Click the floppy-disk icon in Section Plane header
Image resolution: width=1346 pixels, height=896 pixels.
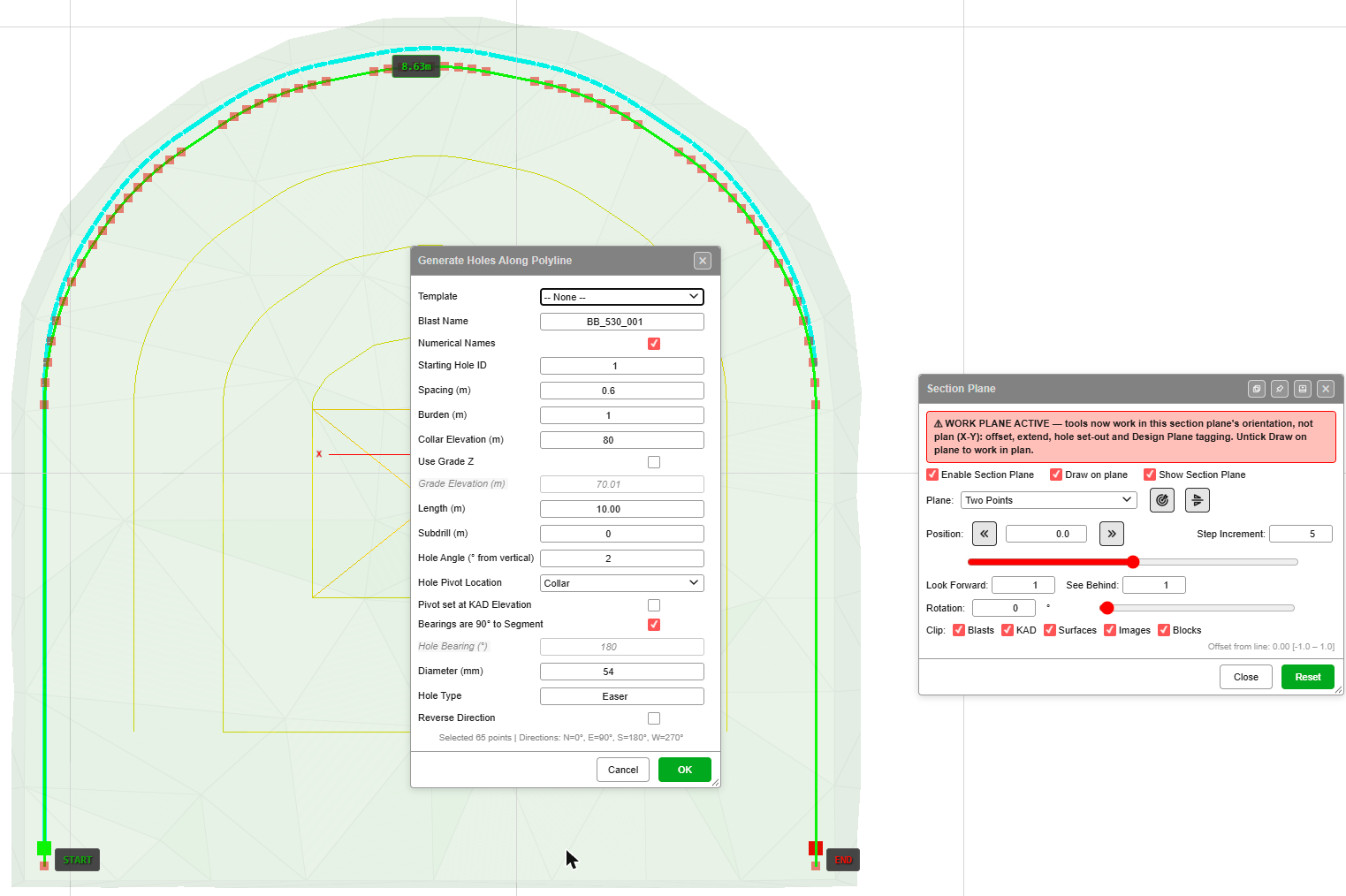tap(1303, 388)
